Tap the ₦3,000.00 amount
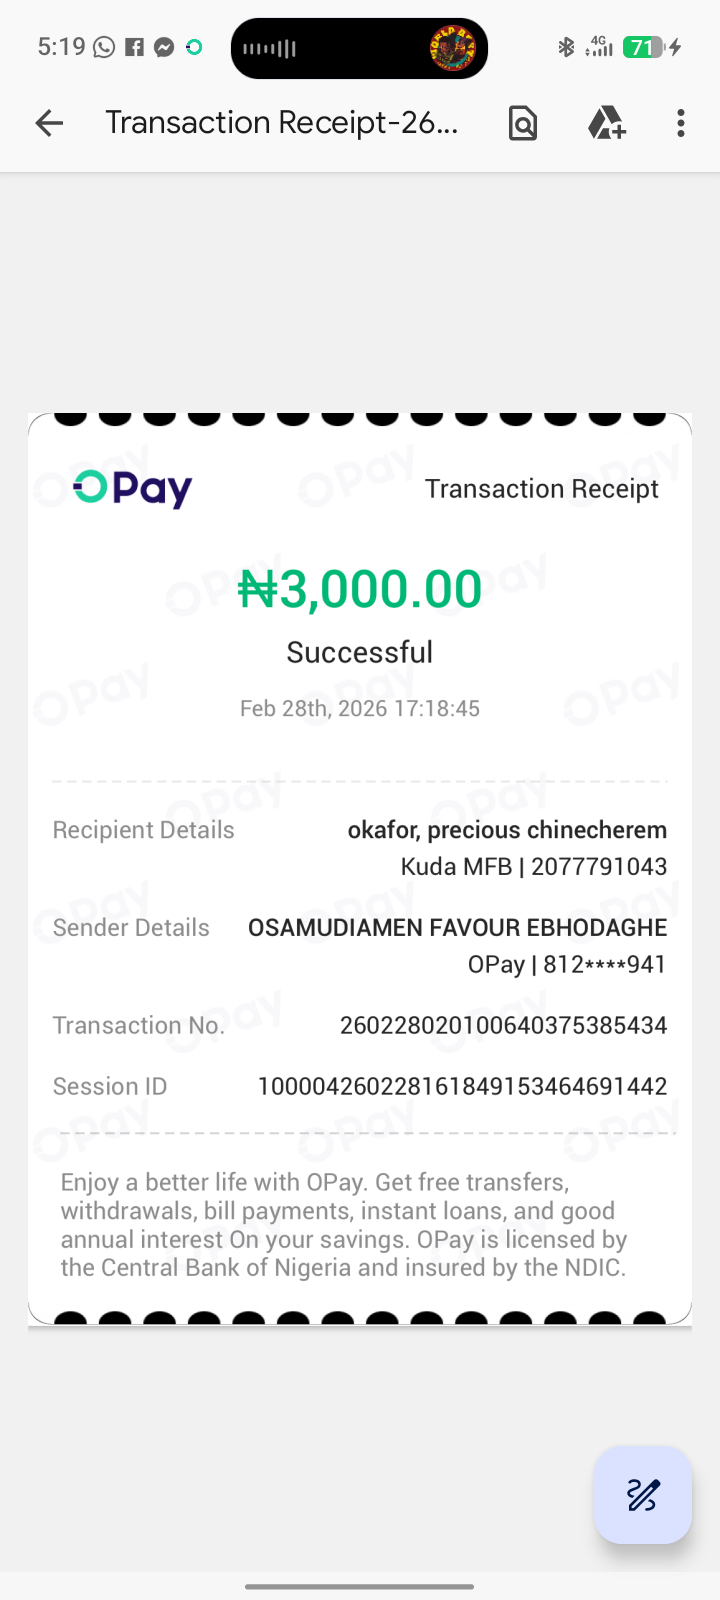This screenshot has width=720, height=1600. click(x=360, y=589)
